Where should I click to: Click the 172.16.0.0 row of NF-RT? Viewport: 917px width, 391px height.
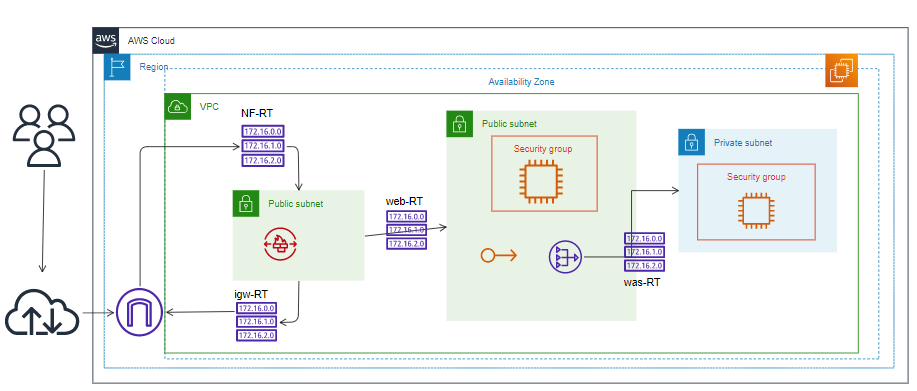pos(263,132)
